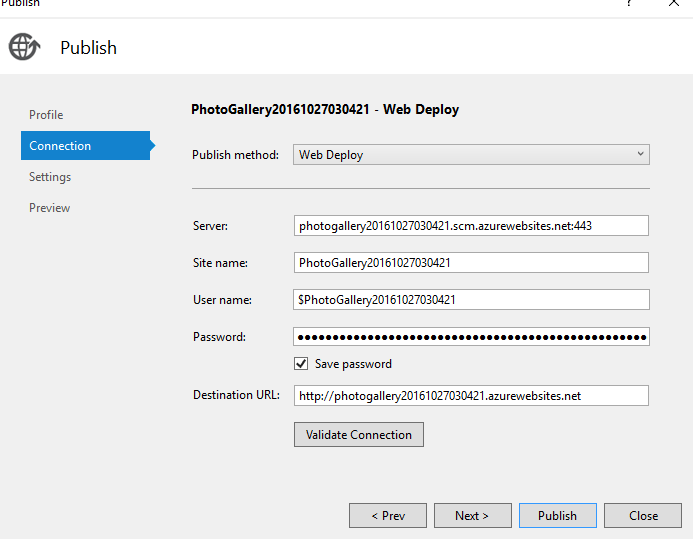Screen dimensions: 693x539
Task: Click the large Publish title text
Action: pyautogui.click(x=88, y=48)
